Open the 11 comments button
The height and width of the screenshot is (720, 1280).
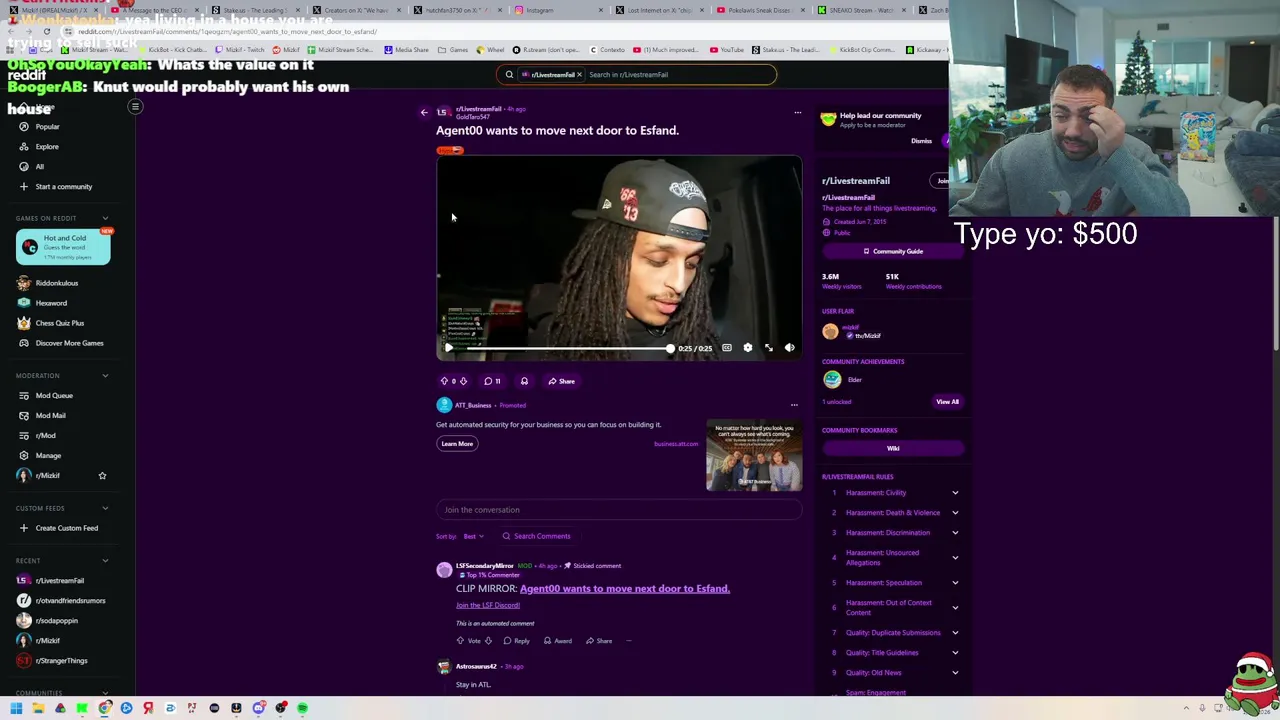[x=492, y=381]
